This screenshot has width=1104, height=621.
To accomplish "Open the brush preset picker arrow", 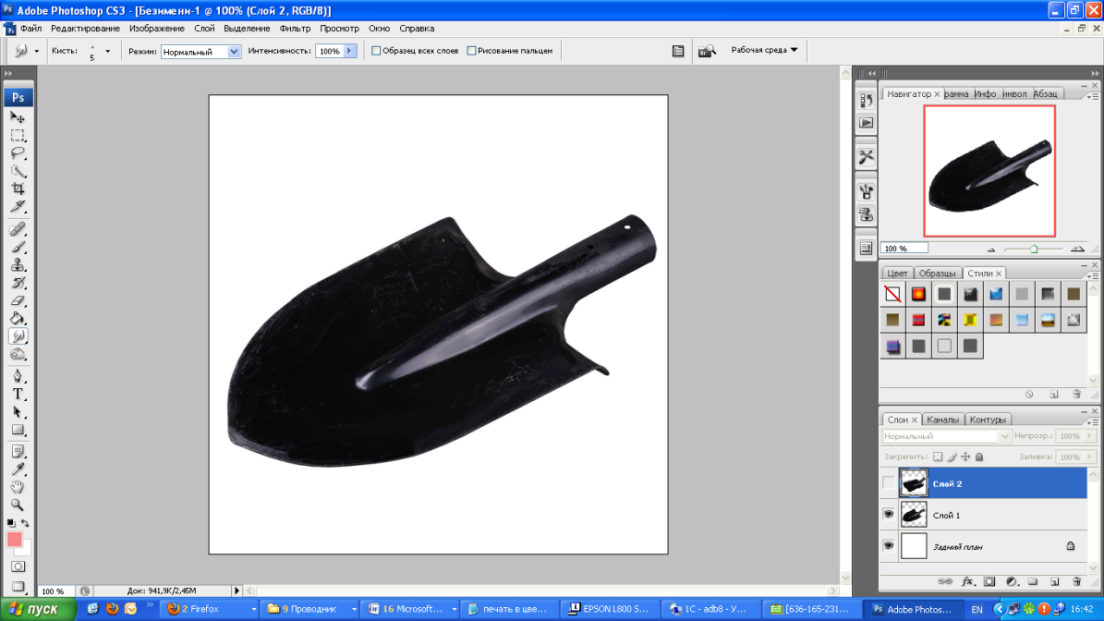I will point(108,51).
